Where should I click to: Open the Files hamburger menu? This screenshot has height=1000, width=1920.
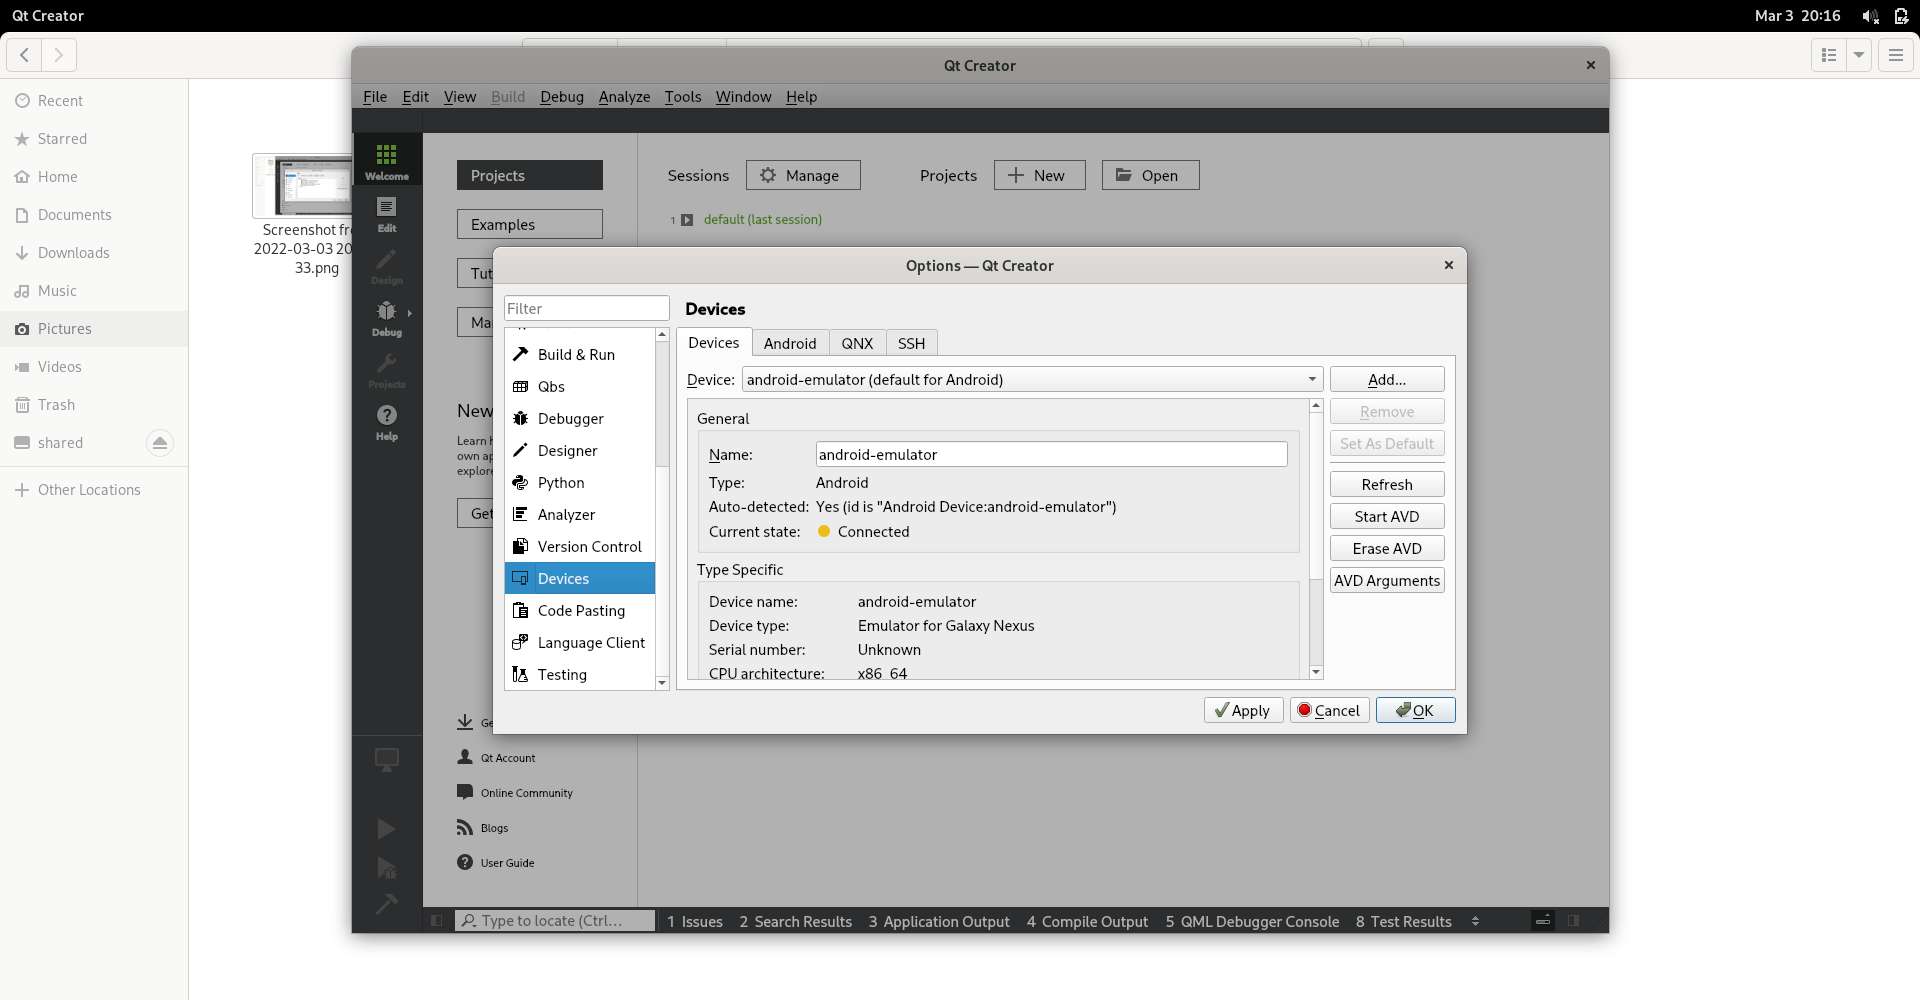[1895, 55]
